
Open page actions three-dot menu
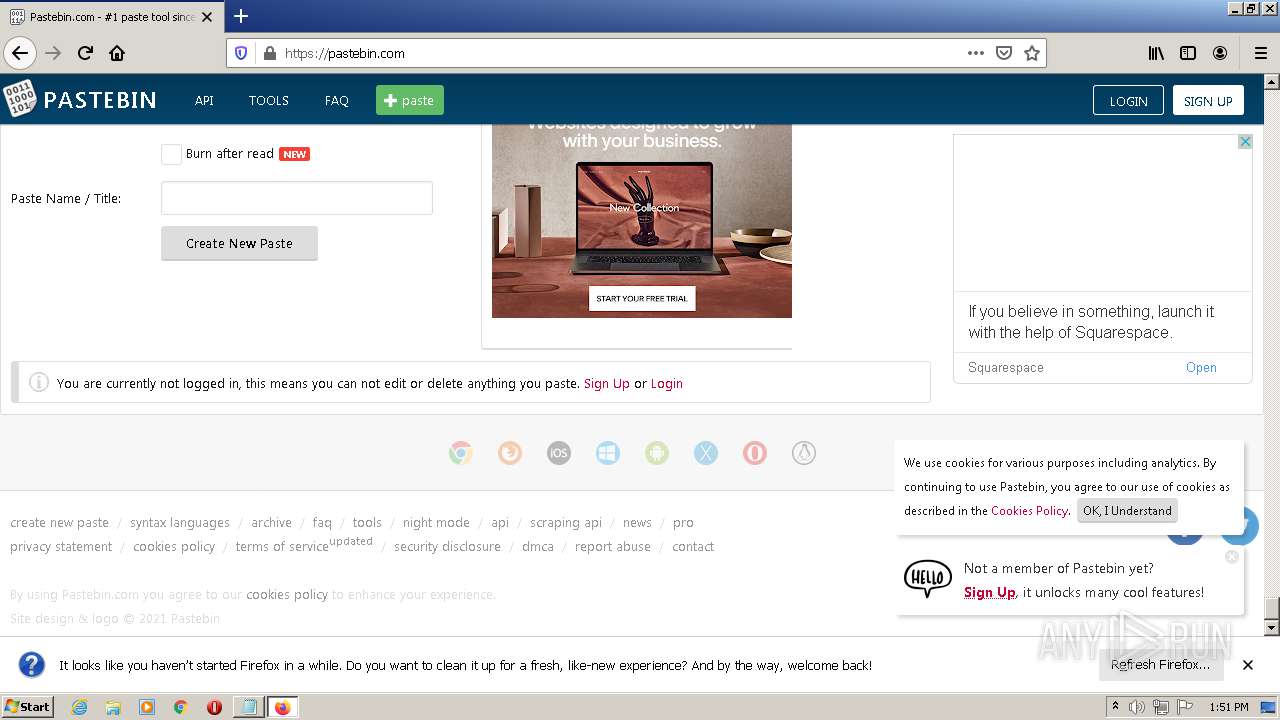[976, 53]
